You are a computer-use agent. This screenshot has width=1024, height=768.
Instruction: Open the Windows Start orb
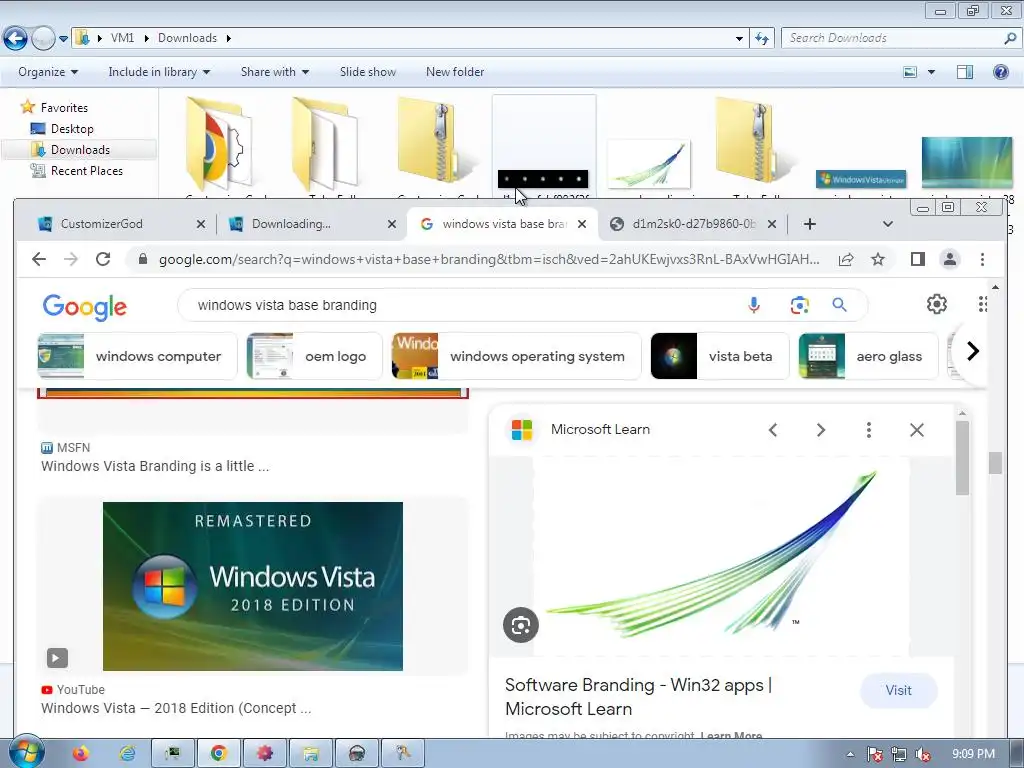point(26,752)
